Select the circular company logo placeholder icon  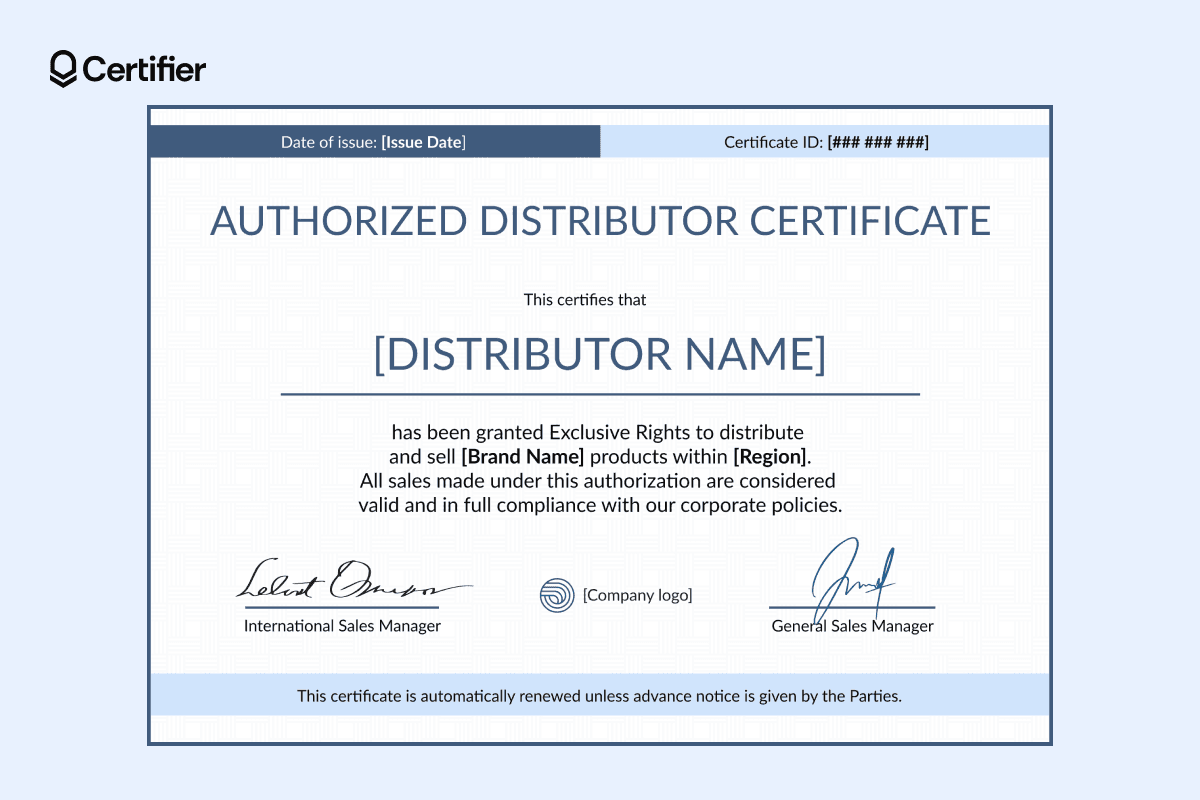tap(557, 594)
